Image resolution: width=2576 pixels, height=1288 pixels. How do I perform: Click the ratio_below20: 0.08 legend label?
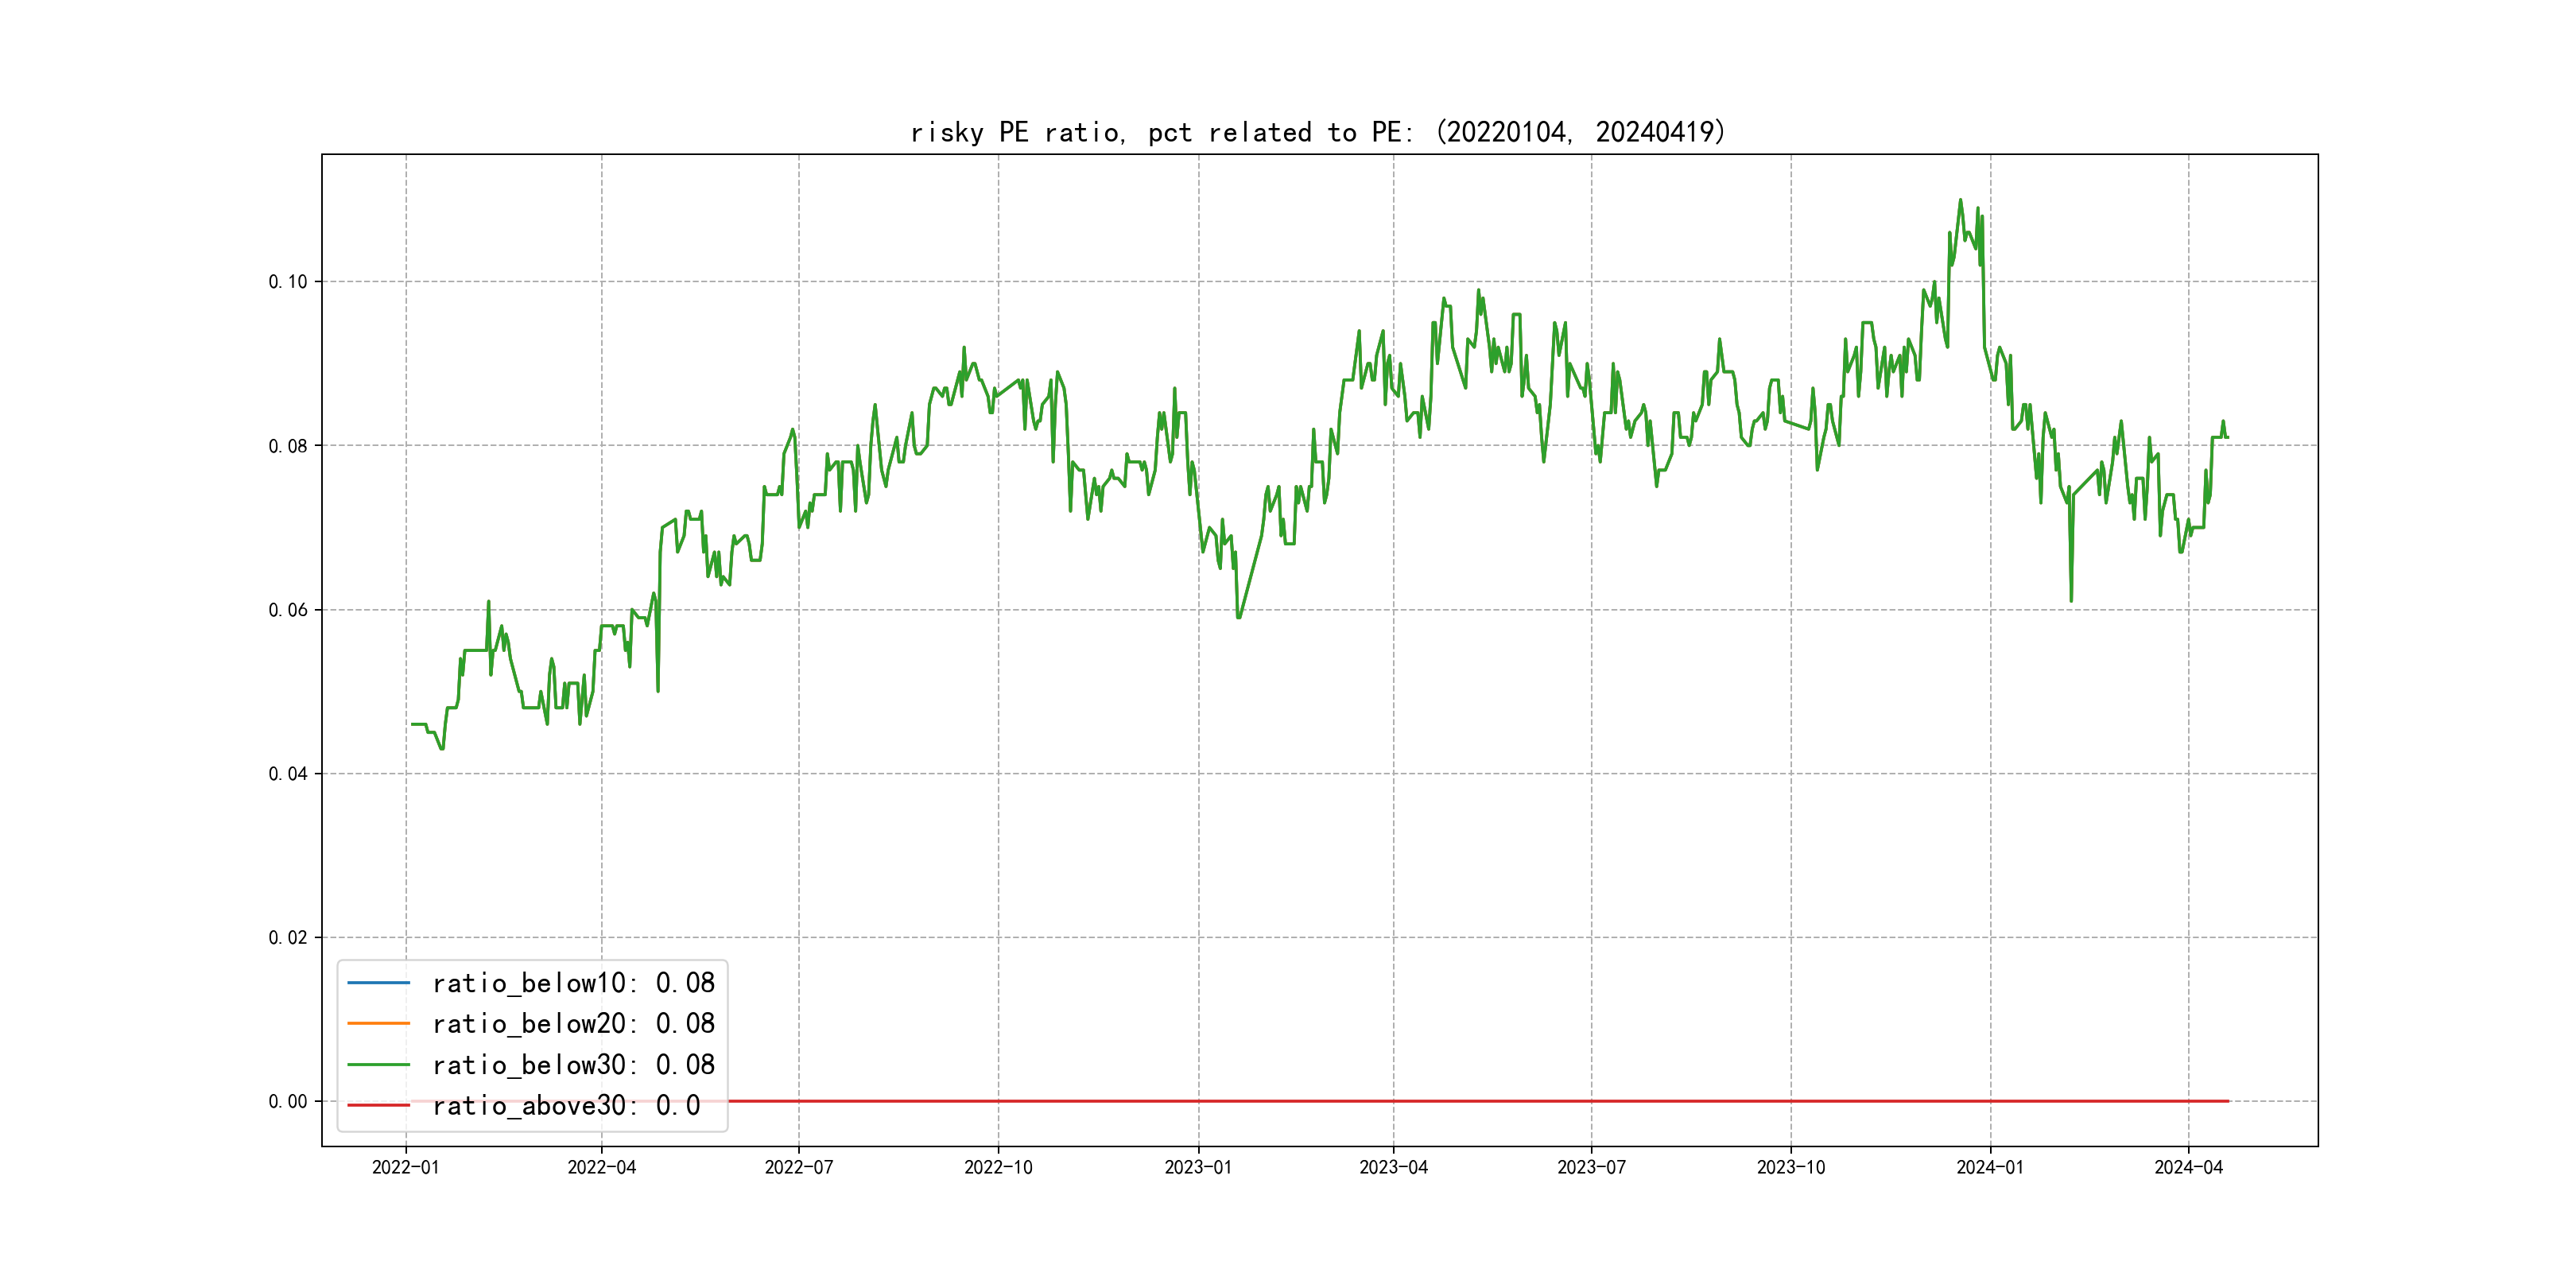pyautogui.click(x=573, y=1024)
